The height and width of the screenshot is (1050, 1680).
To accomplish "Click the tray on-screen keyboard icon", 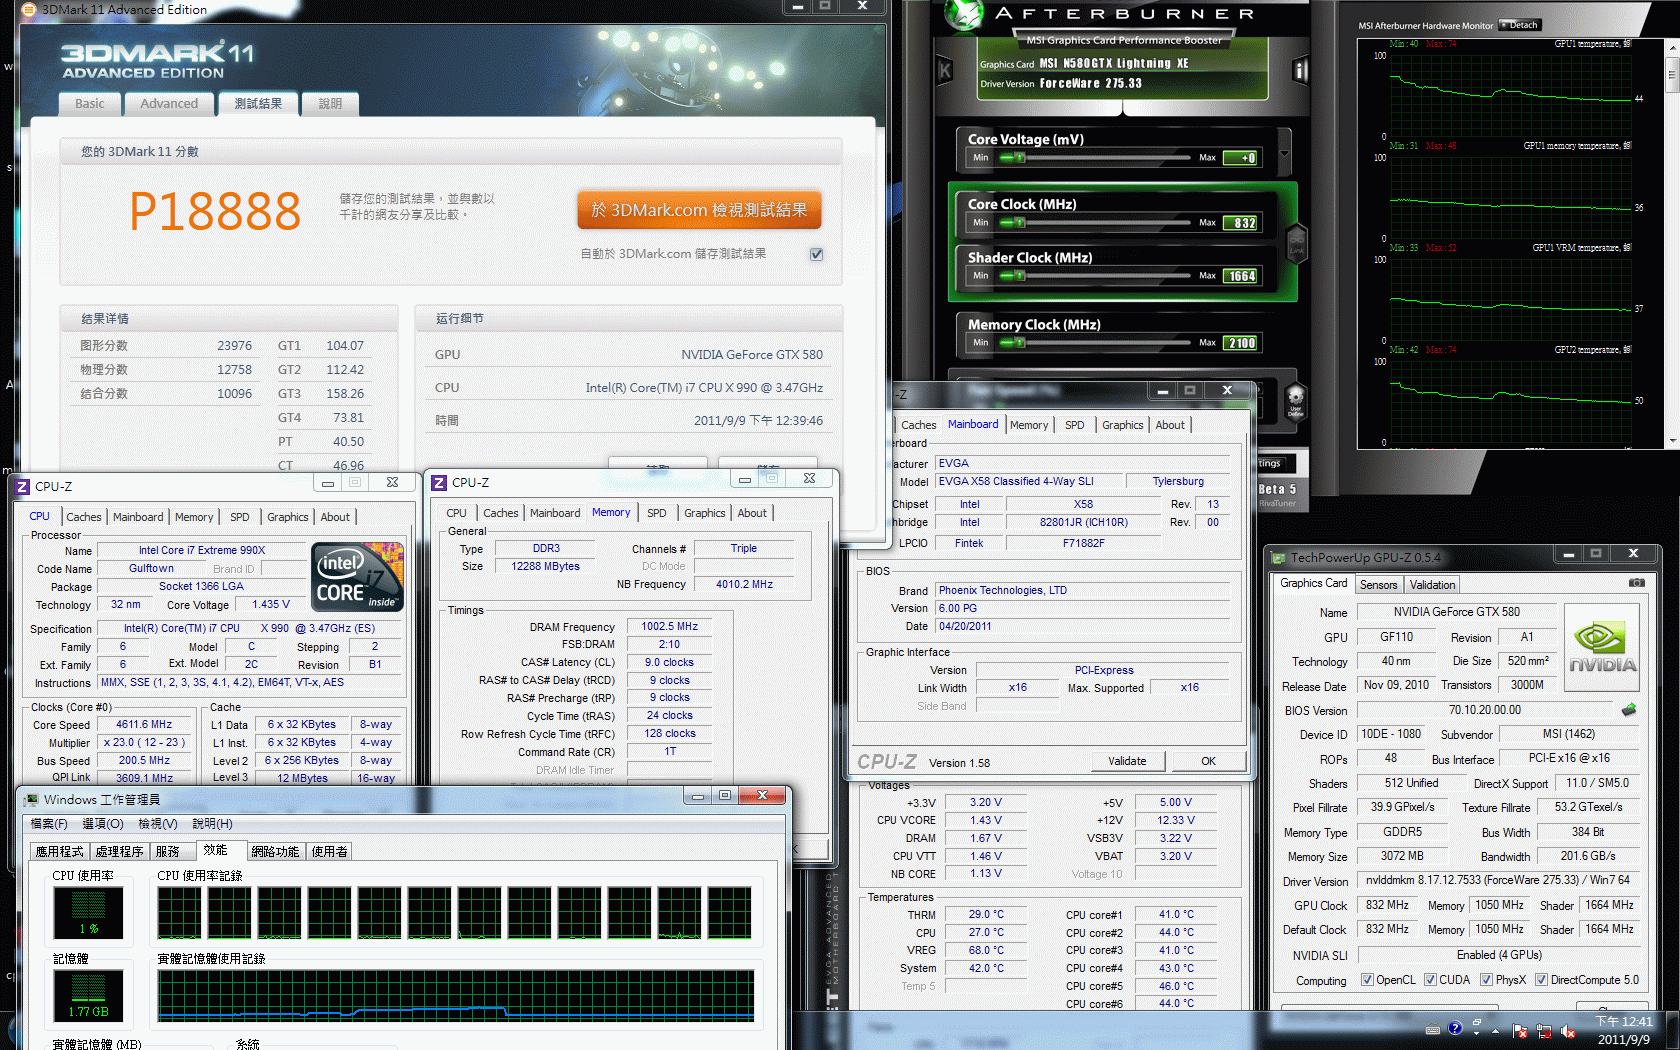I will [1433, 1029].
